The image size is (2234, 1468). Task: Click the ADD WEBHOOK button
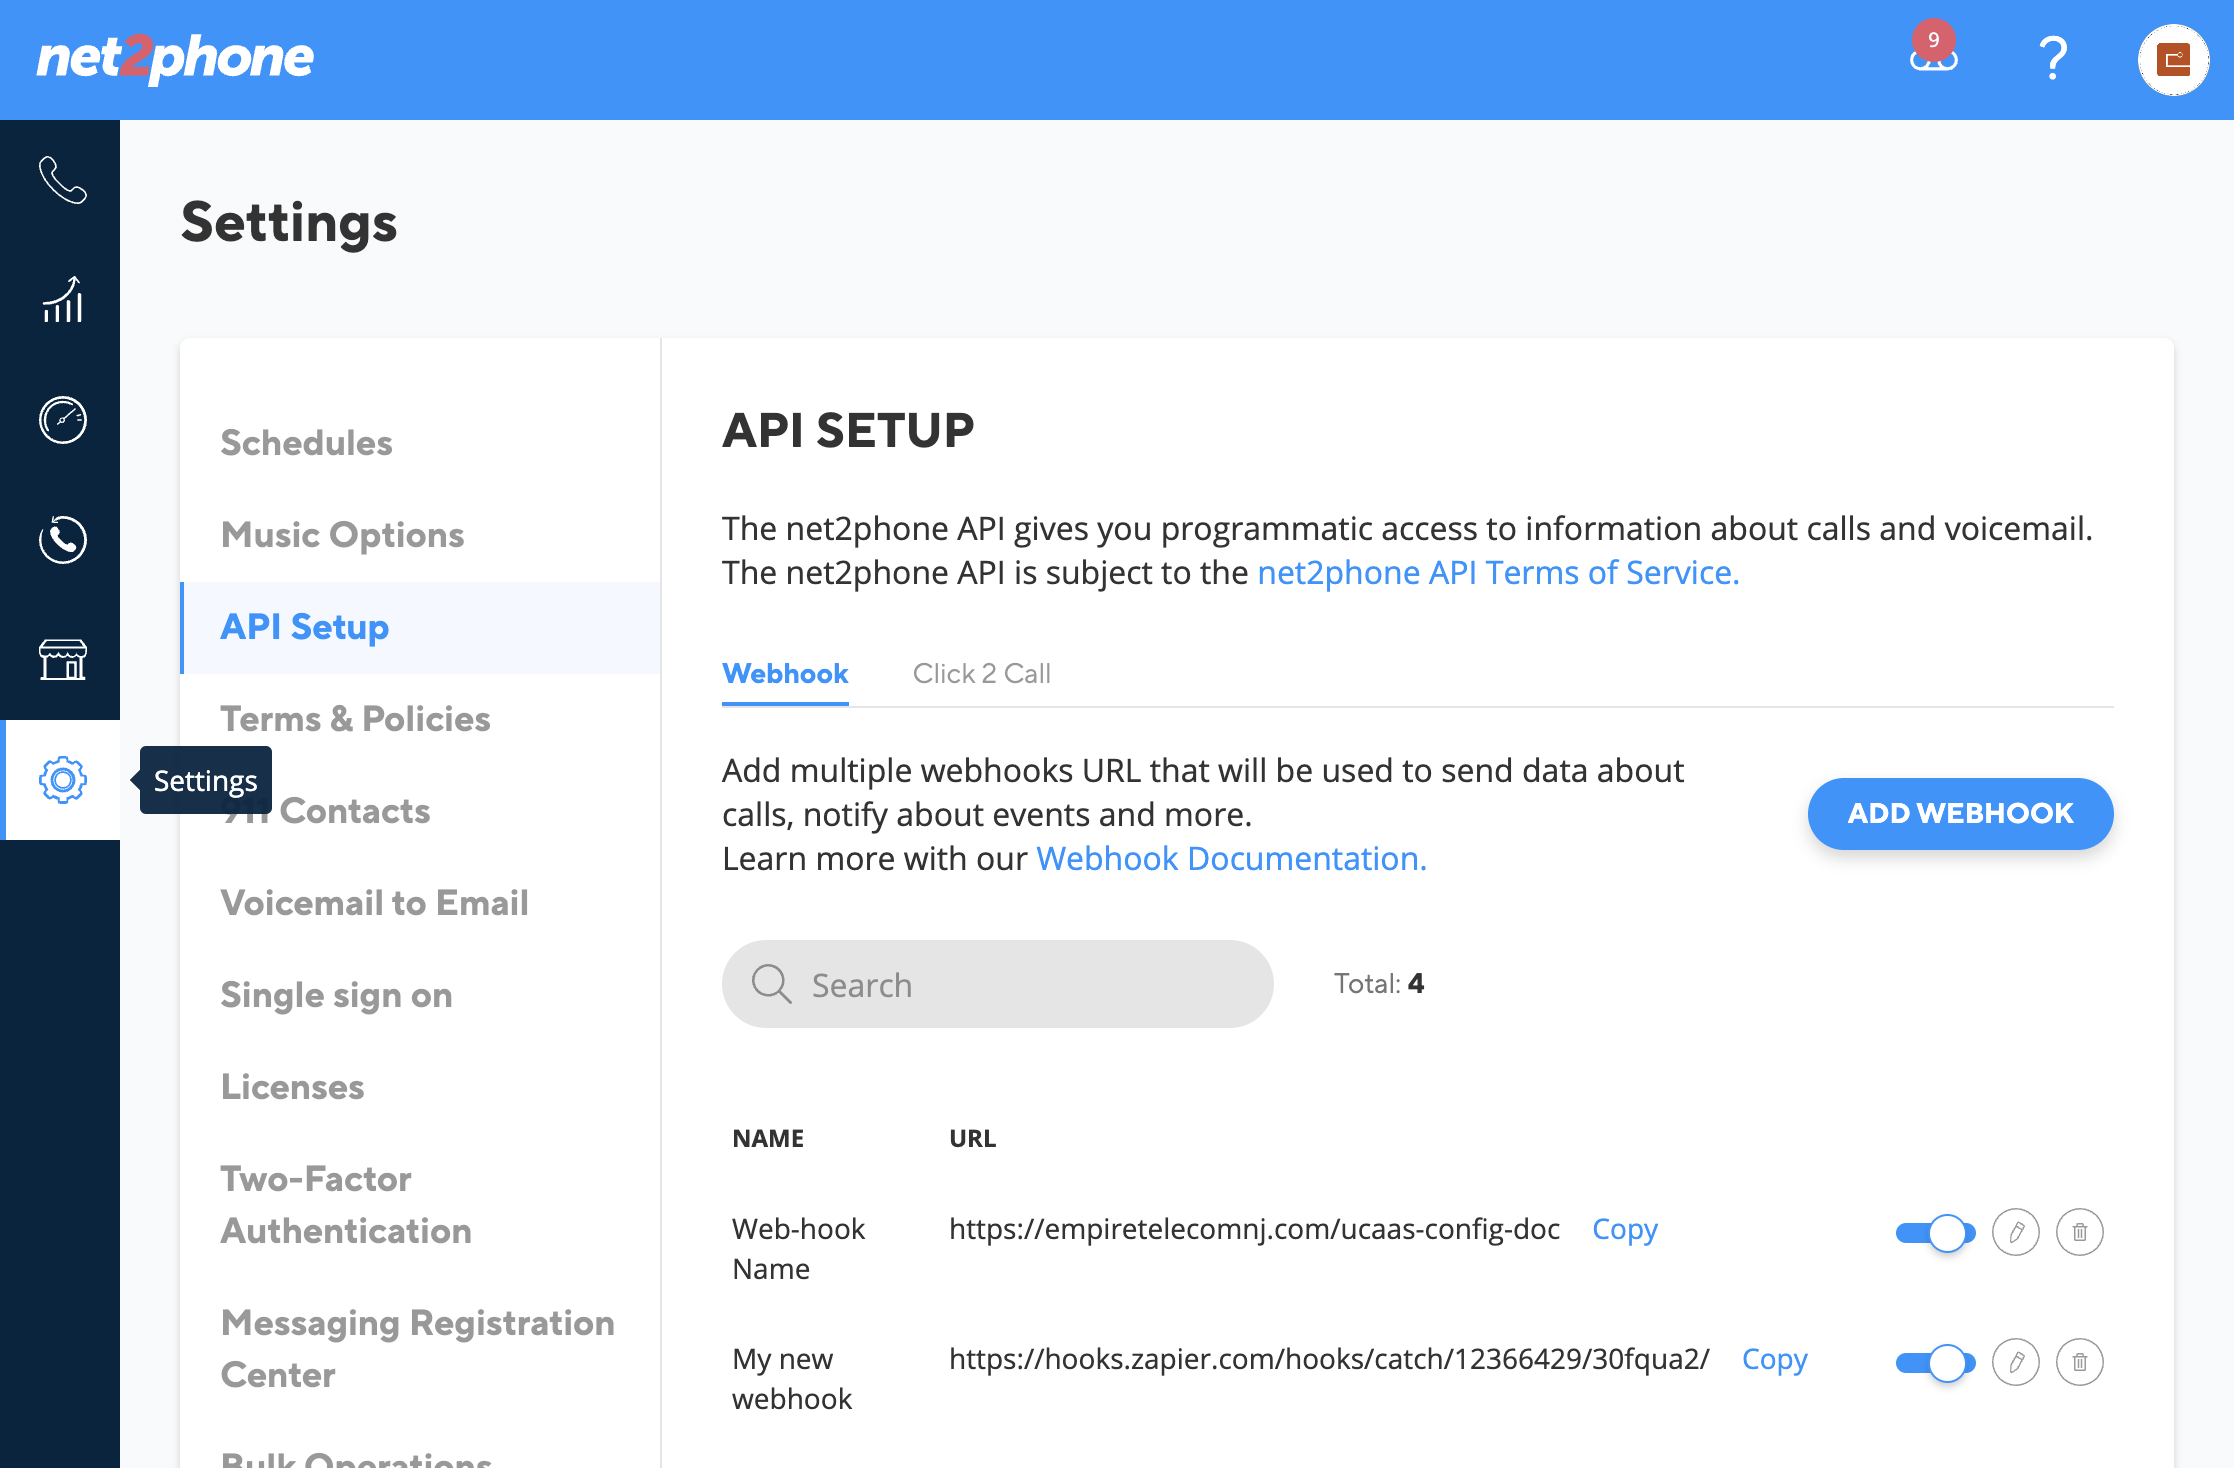(1960, 813)
